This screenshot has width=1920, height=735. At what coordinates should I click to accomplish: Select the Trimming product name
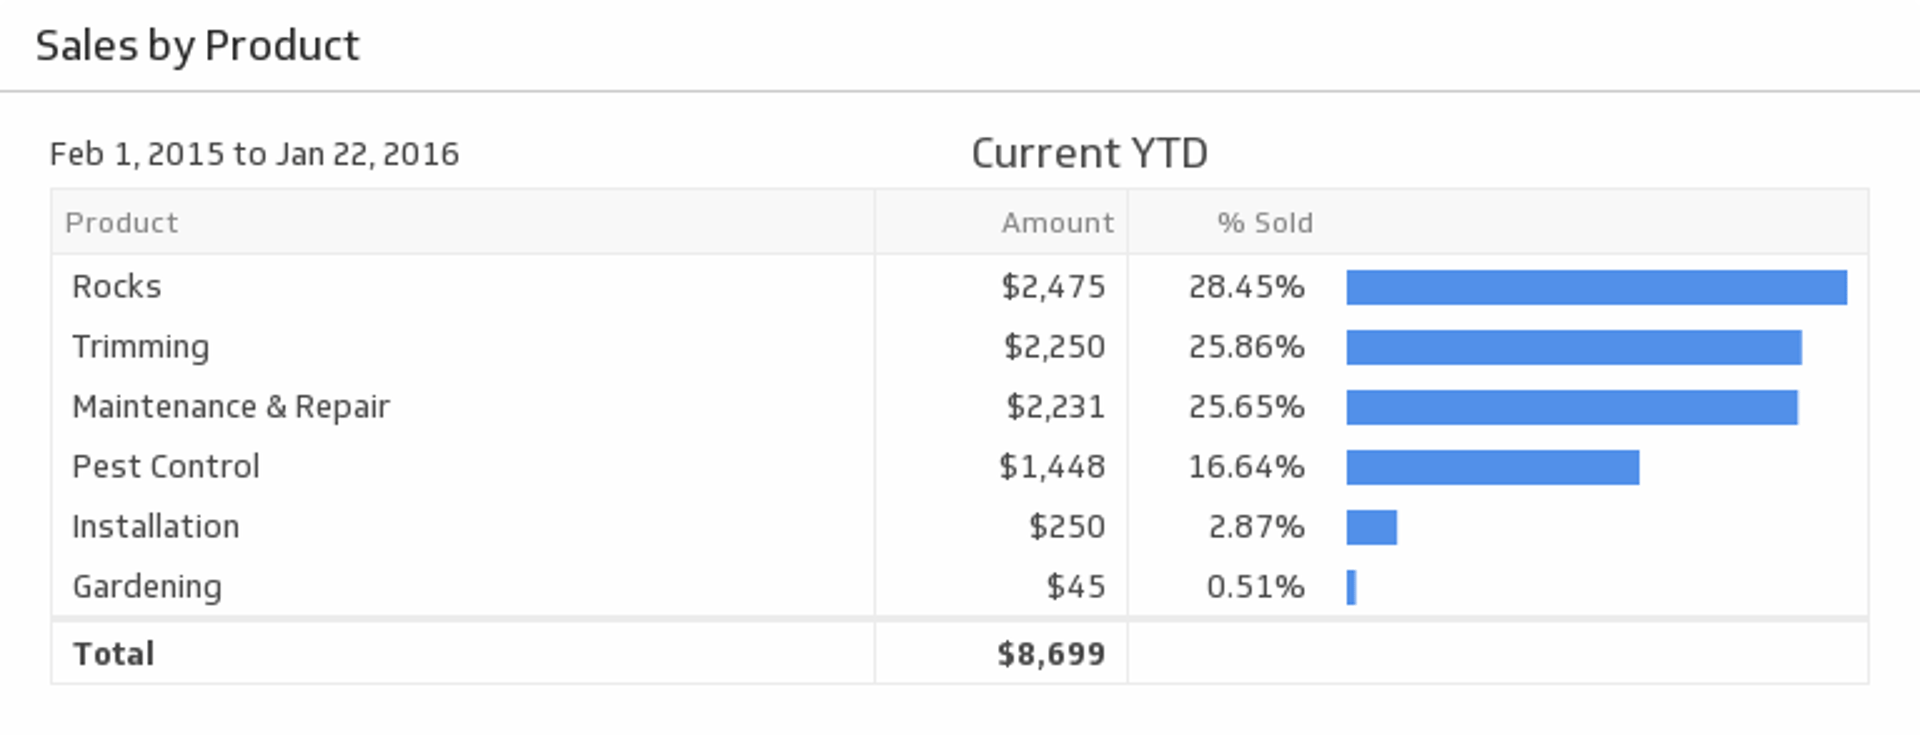[140, 347]
